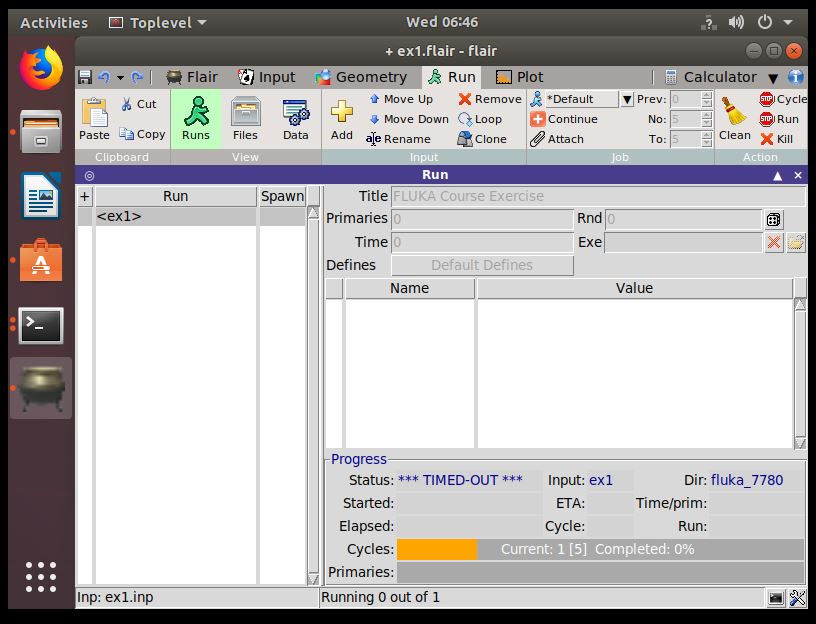Adjust the To cycle stepper

coord(706,139)
